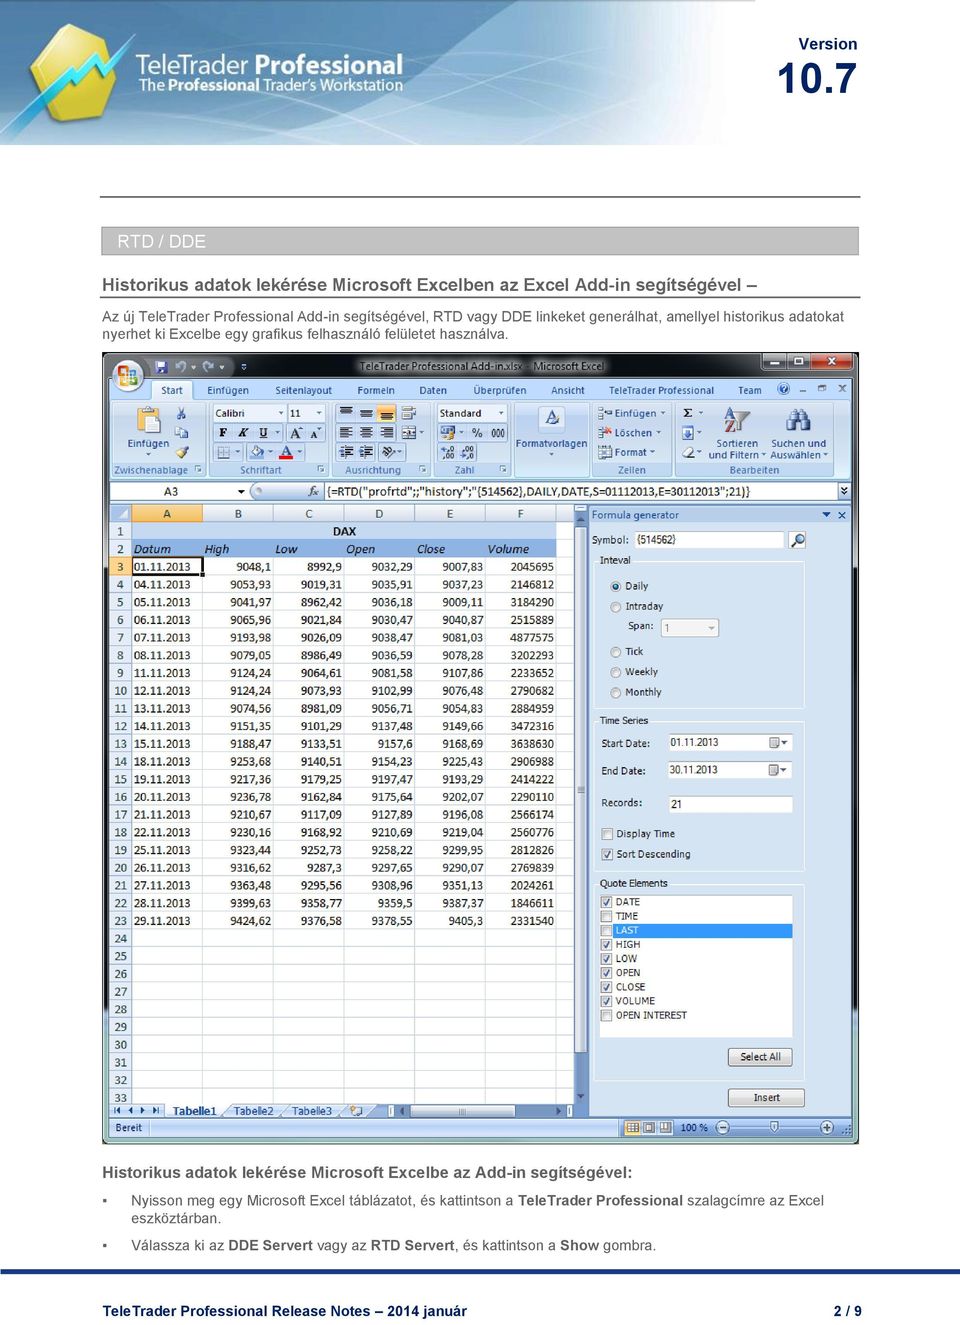Image resolution: width=960 pixels, height=1325 pixels.
Task: Toggle underline with the U button
Action: pyautogui.click(x=263, y=433)
